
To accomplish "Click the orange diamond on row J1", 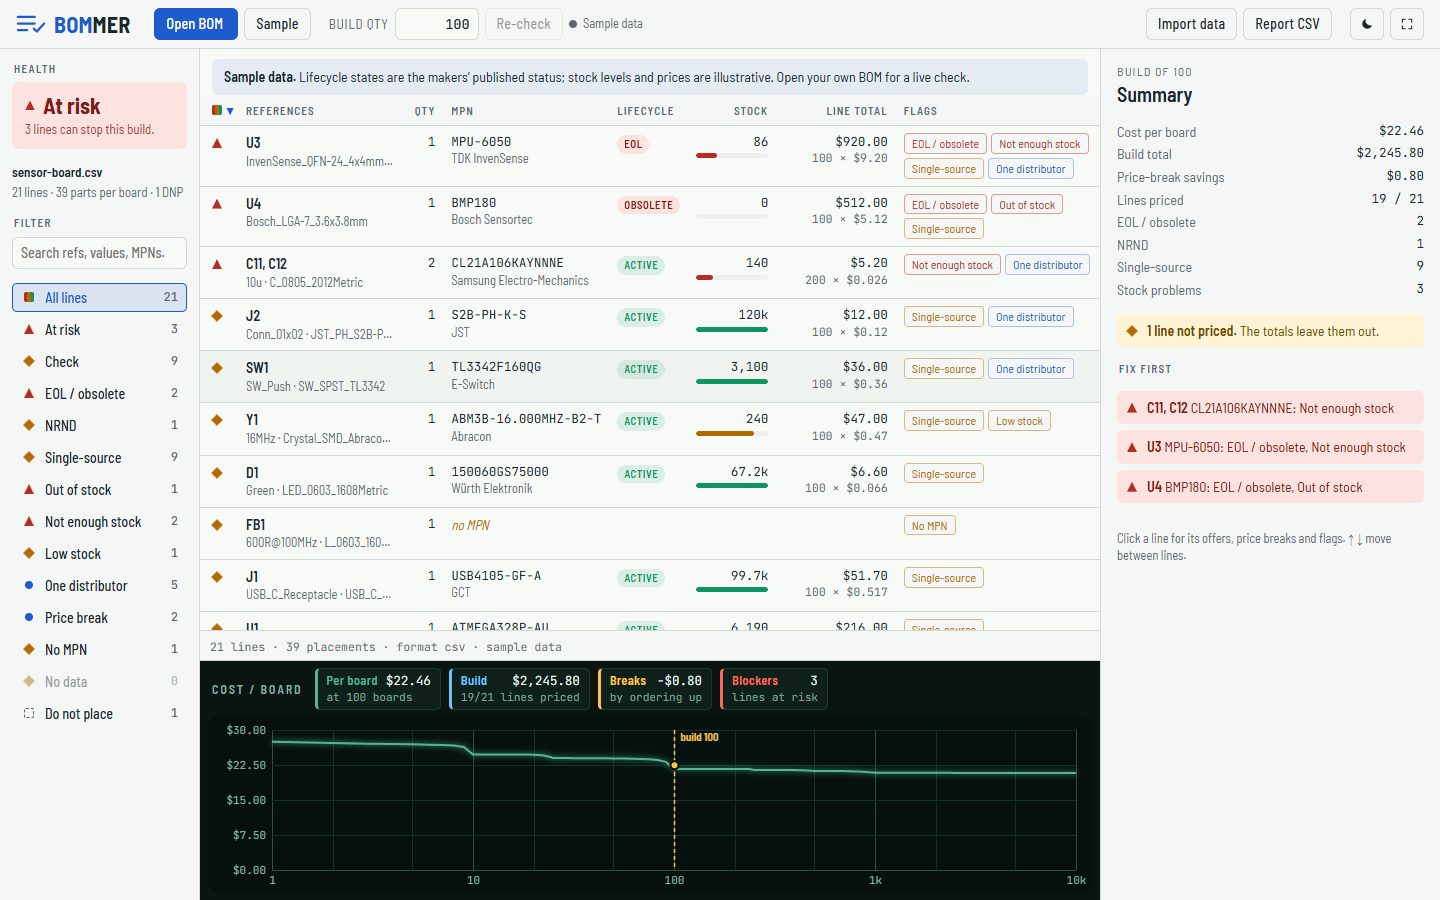I will 217,577.
